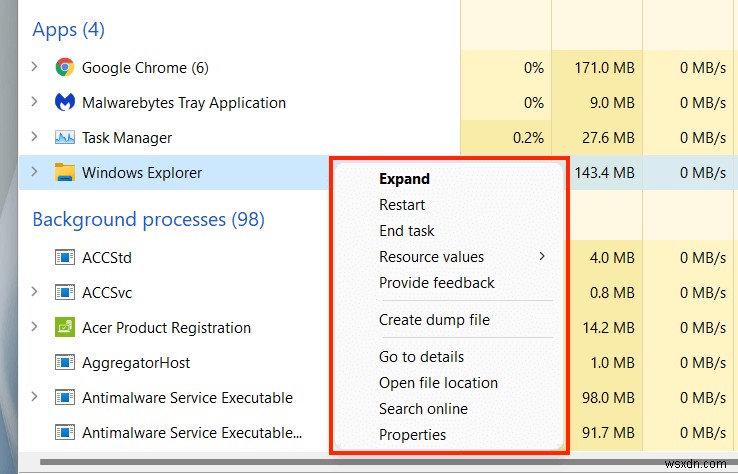Select End task from context menu
The width and height of the screenshot is (738, 474).
pos(407,231)
